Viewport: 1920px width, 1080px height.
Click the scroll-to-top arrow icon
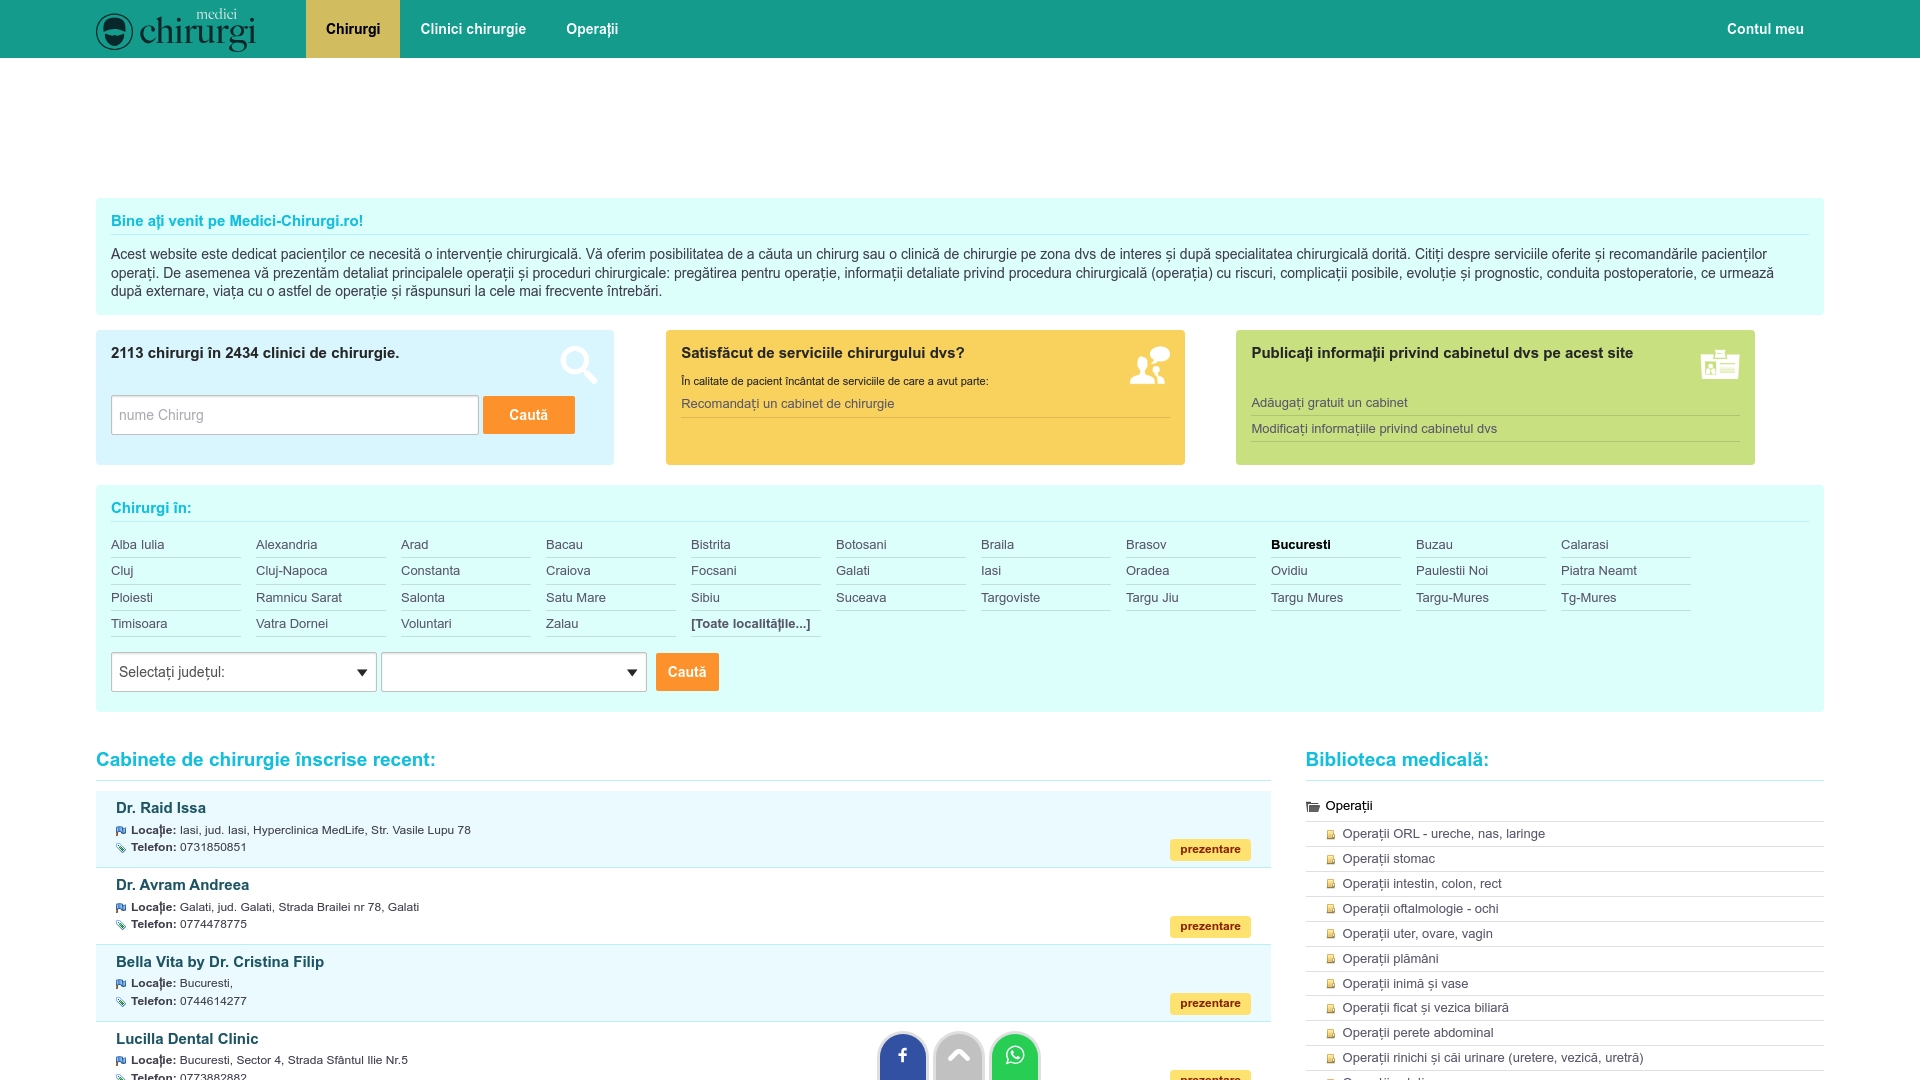pos(958,1055)
